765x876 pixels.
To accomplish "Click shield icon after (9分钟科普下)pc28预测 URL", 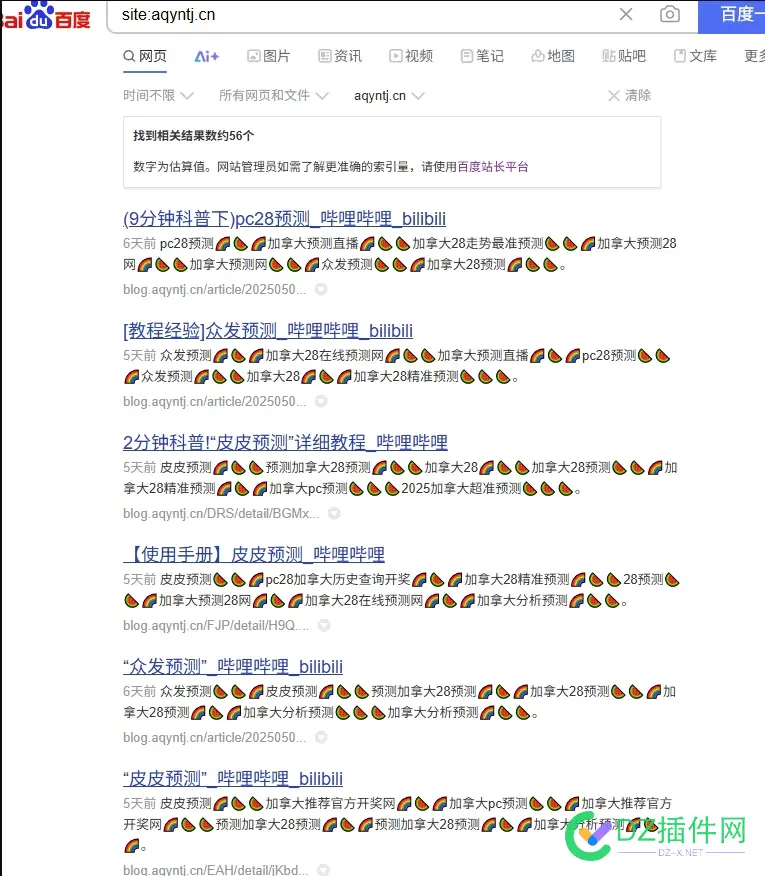I will [x=321, y=289].
